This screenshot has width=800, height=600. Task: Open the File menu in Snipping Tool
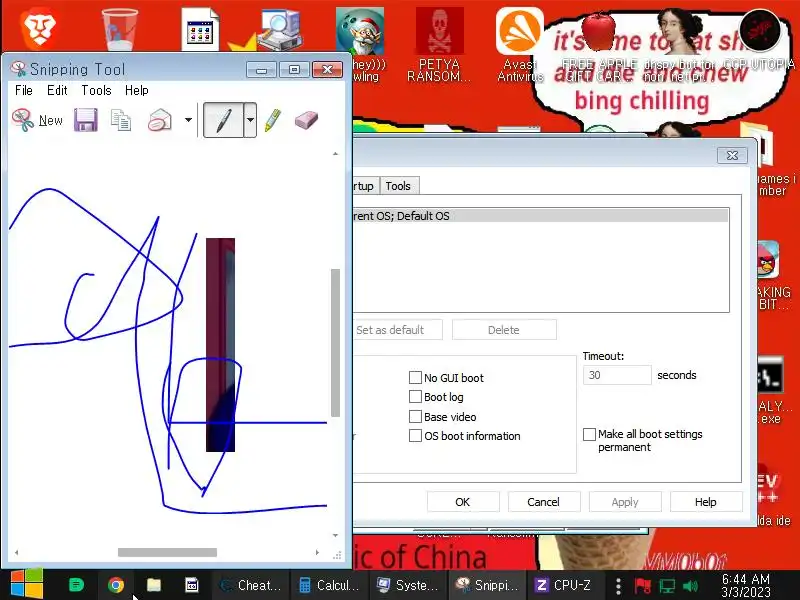point(23,90)
